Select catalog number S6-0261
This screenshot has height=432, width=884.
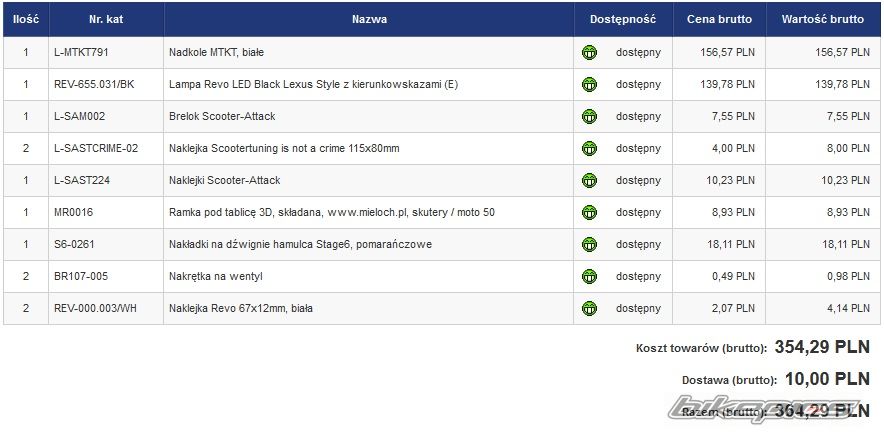pos(72,245)
